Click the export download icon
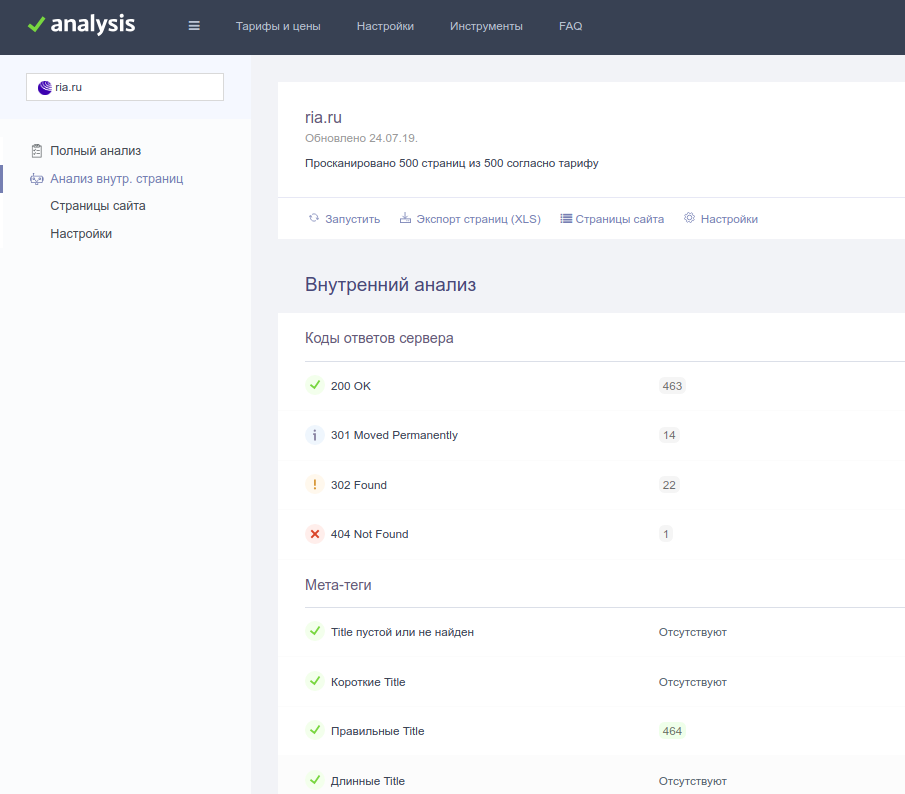The height and width of the screenshot is (794, 905). point(405,218)
